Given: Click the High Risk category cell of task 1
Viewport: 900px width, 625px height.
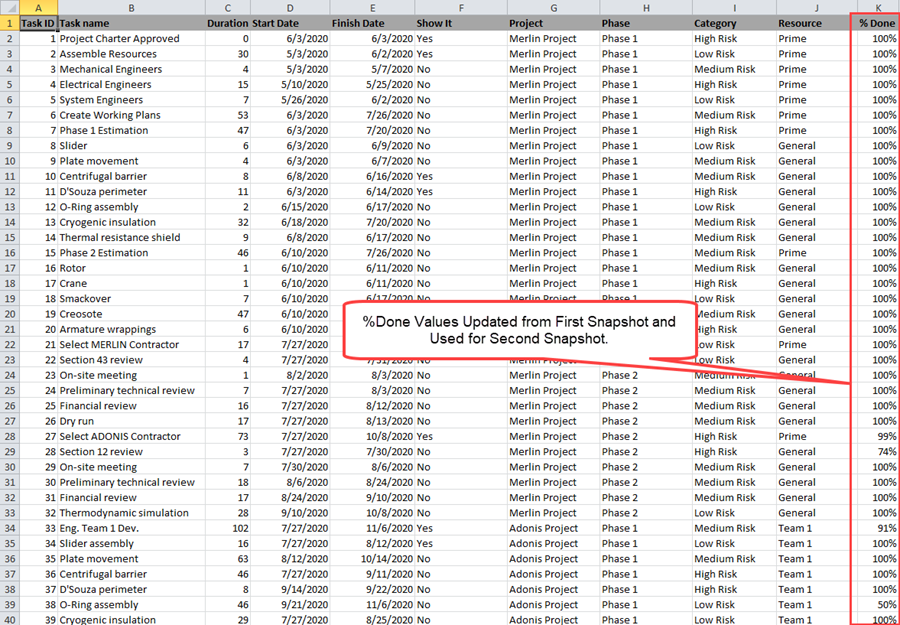Looking at the screenshot, I should [x=715, y=38].
